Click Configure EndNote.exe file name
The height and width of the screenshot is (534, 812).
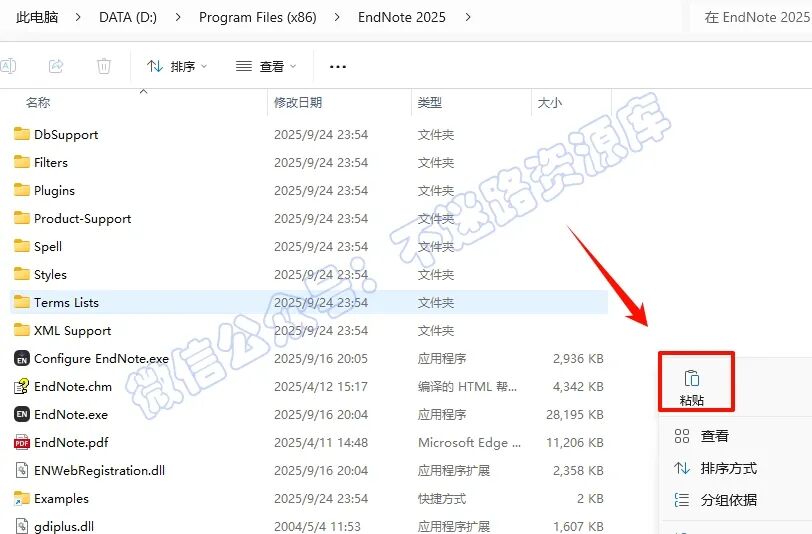pyautogui.click(x=102, y=358)
